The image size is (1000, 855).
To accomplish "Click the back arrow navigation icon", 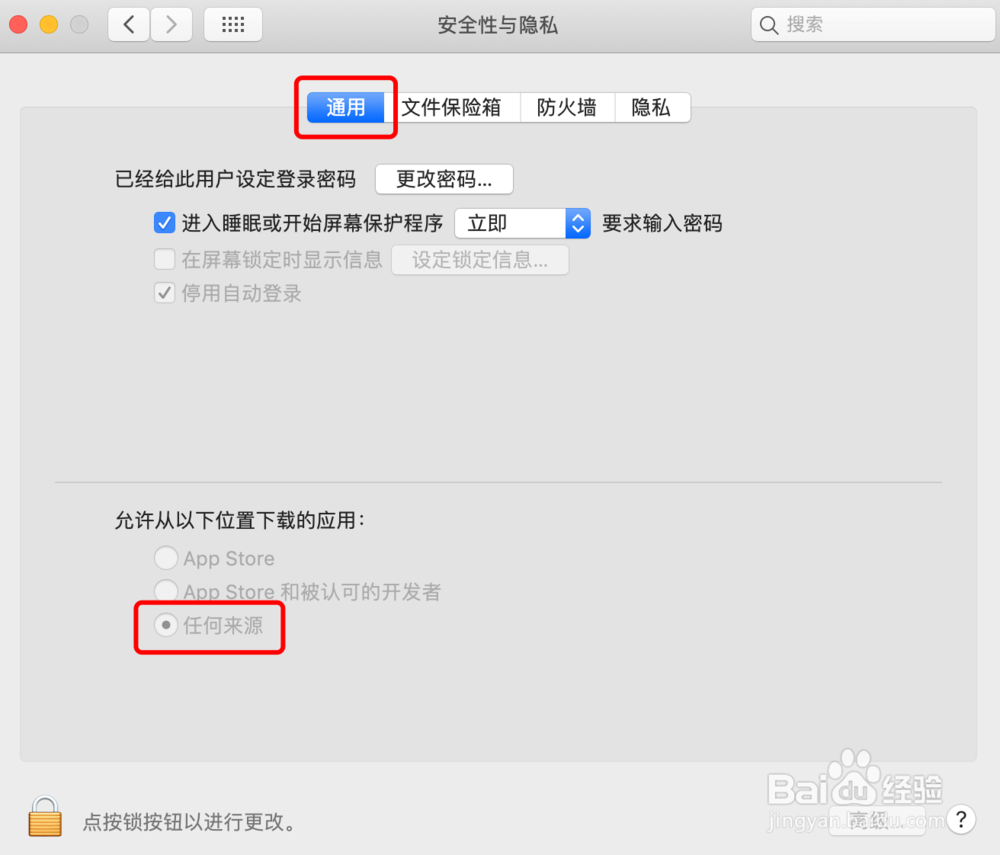I will click(x=129, y=25).
